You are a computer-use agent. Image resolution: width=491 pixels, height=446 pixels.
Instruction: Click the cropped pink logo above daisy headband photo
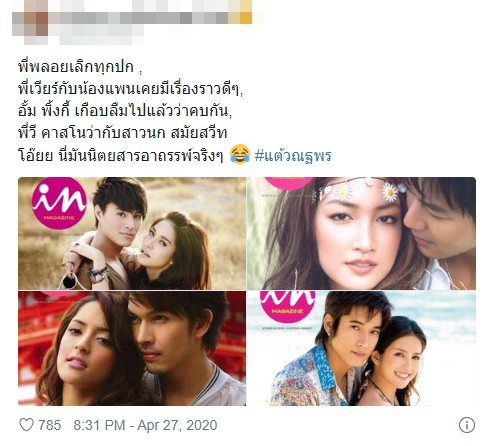pyautogui.click(x=289, y=183)
